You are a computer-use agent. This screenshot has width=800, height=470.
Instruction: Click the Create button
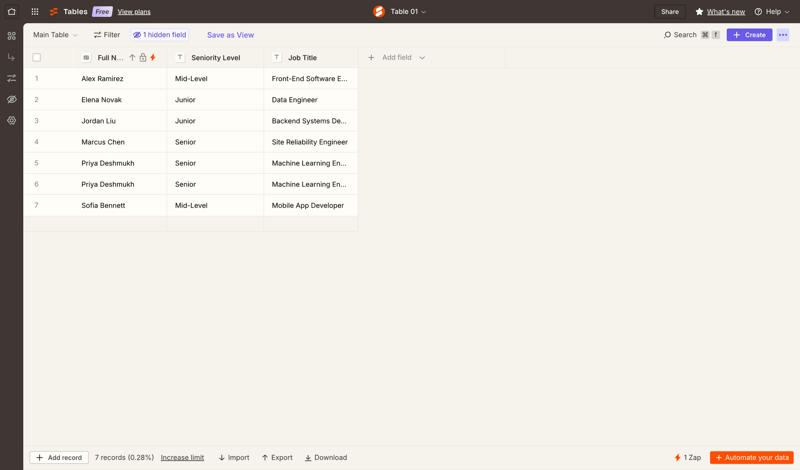749,35
